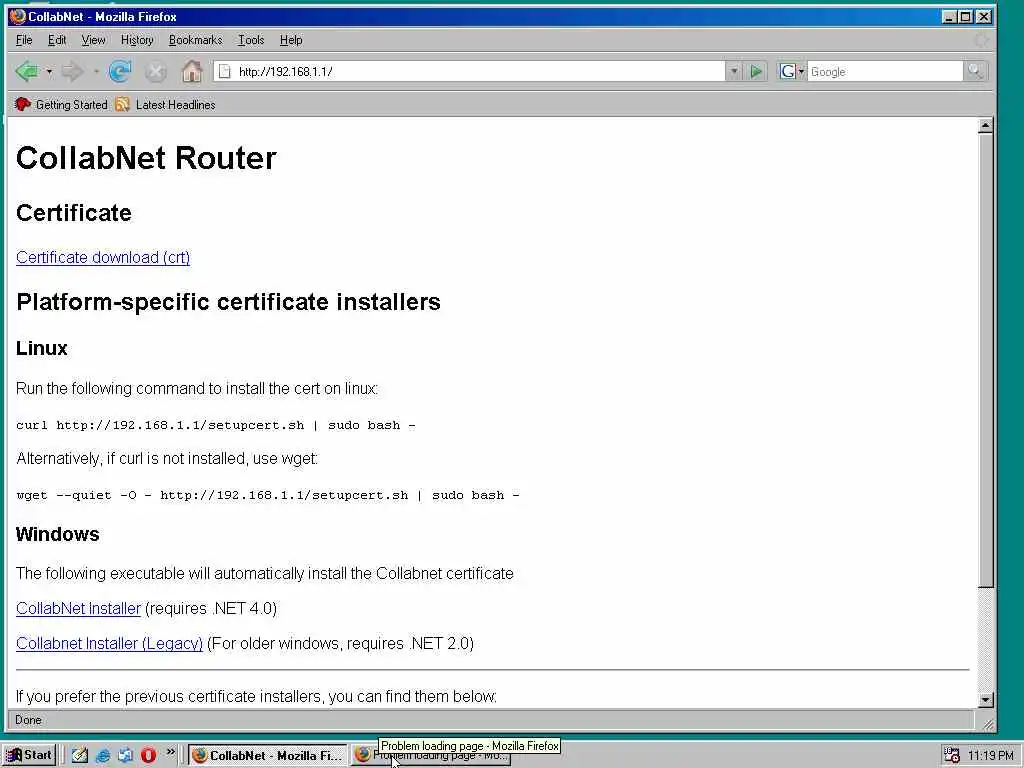Image resolution: width=1024 pixels, height=768 pixels.
Task: Open the Help menu
Action: 291,40
